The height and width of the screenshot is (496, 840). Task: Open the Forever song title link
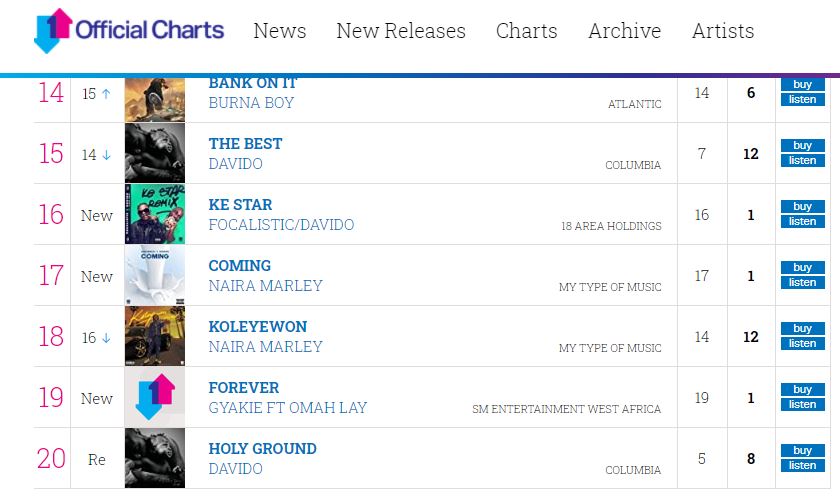point(244,388)
